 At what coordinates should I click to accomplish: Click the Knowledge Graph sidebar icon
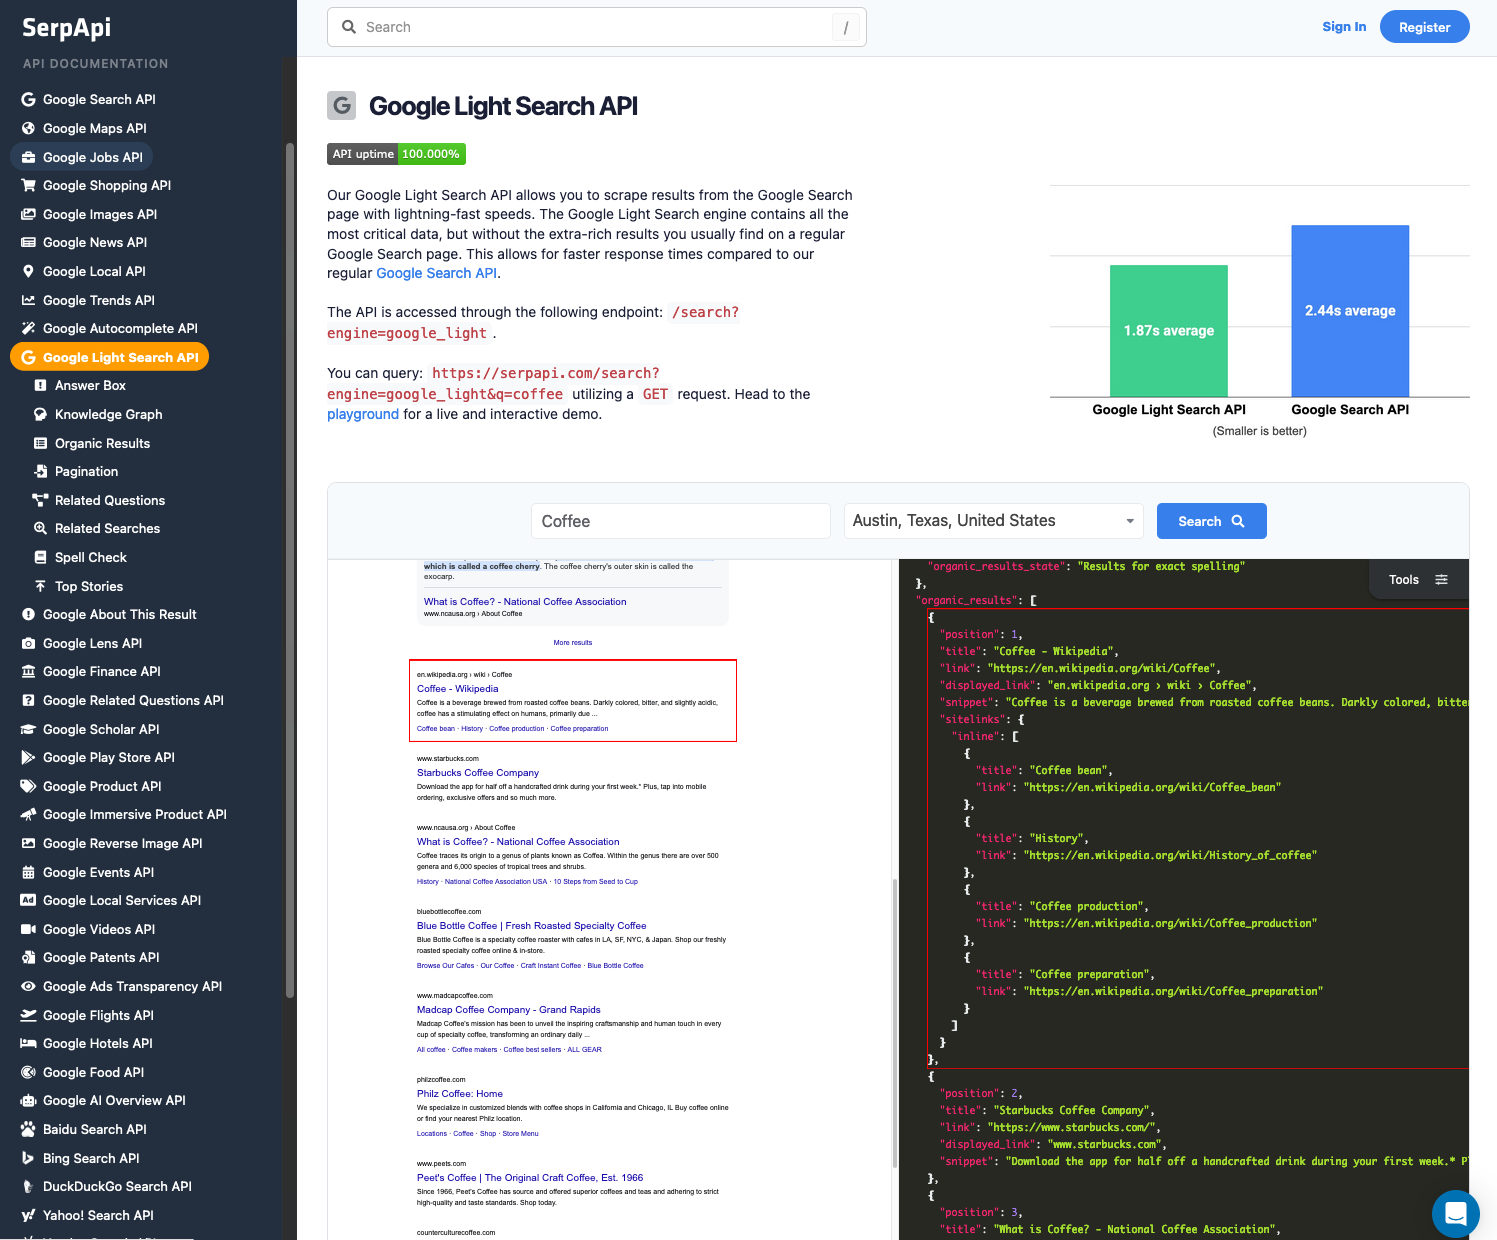(40, 414)
